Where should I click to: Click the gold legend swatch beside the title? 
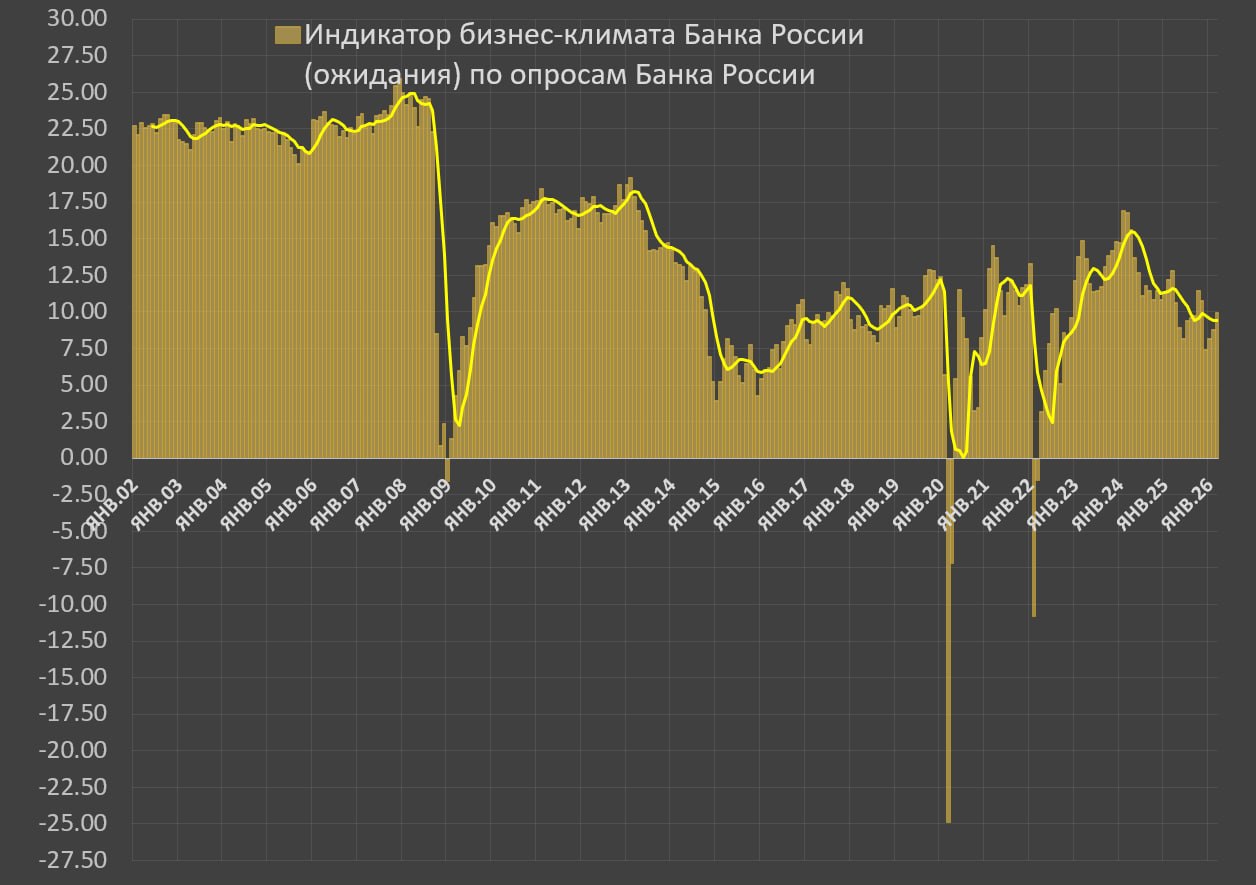coord(288,36)
